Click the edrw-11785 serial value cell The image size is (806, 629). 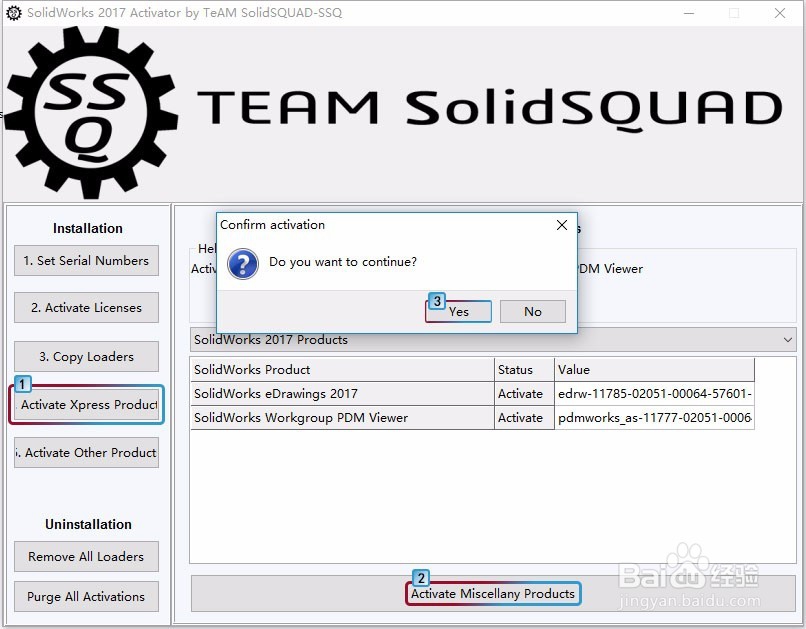pos(654,394)
